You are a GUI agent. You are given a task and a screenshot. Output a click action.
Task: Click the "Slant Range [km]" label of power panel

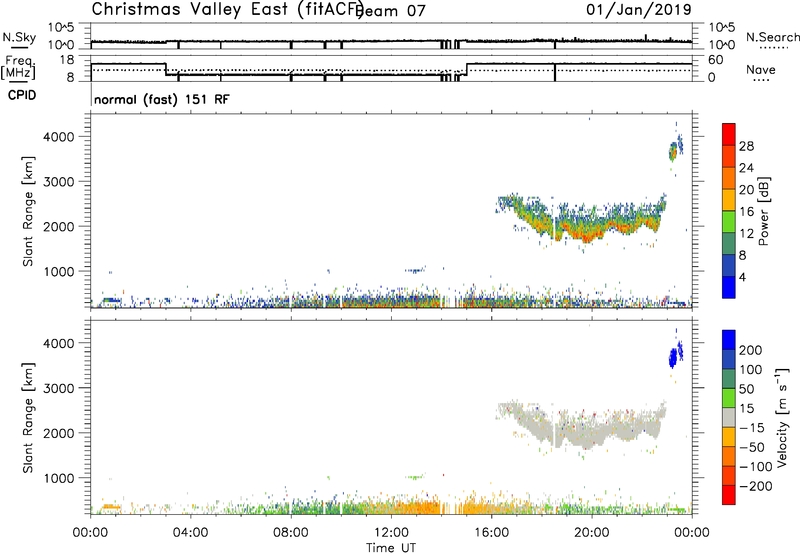click(x=28, y=211)
